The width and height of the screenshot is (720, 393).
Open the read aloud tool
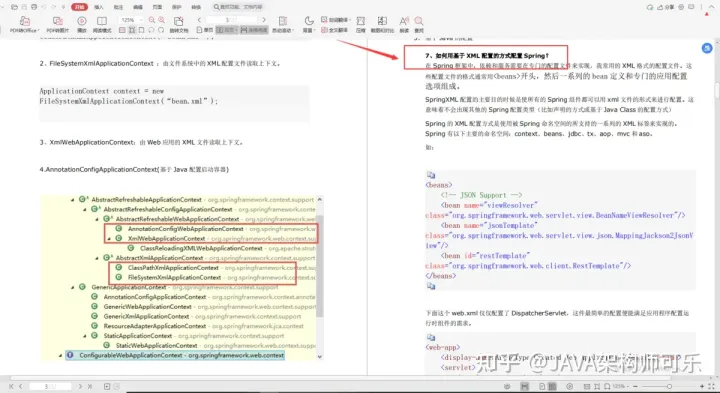pyautogui.click(x=404, y=24)
